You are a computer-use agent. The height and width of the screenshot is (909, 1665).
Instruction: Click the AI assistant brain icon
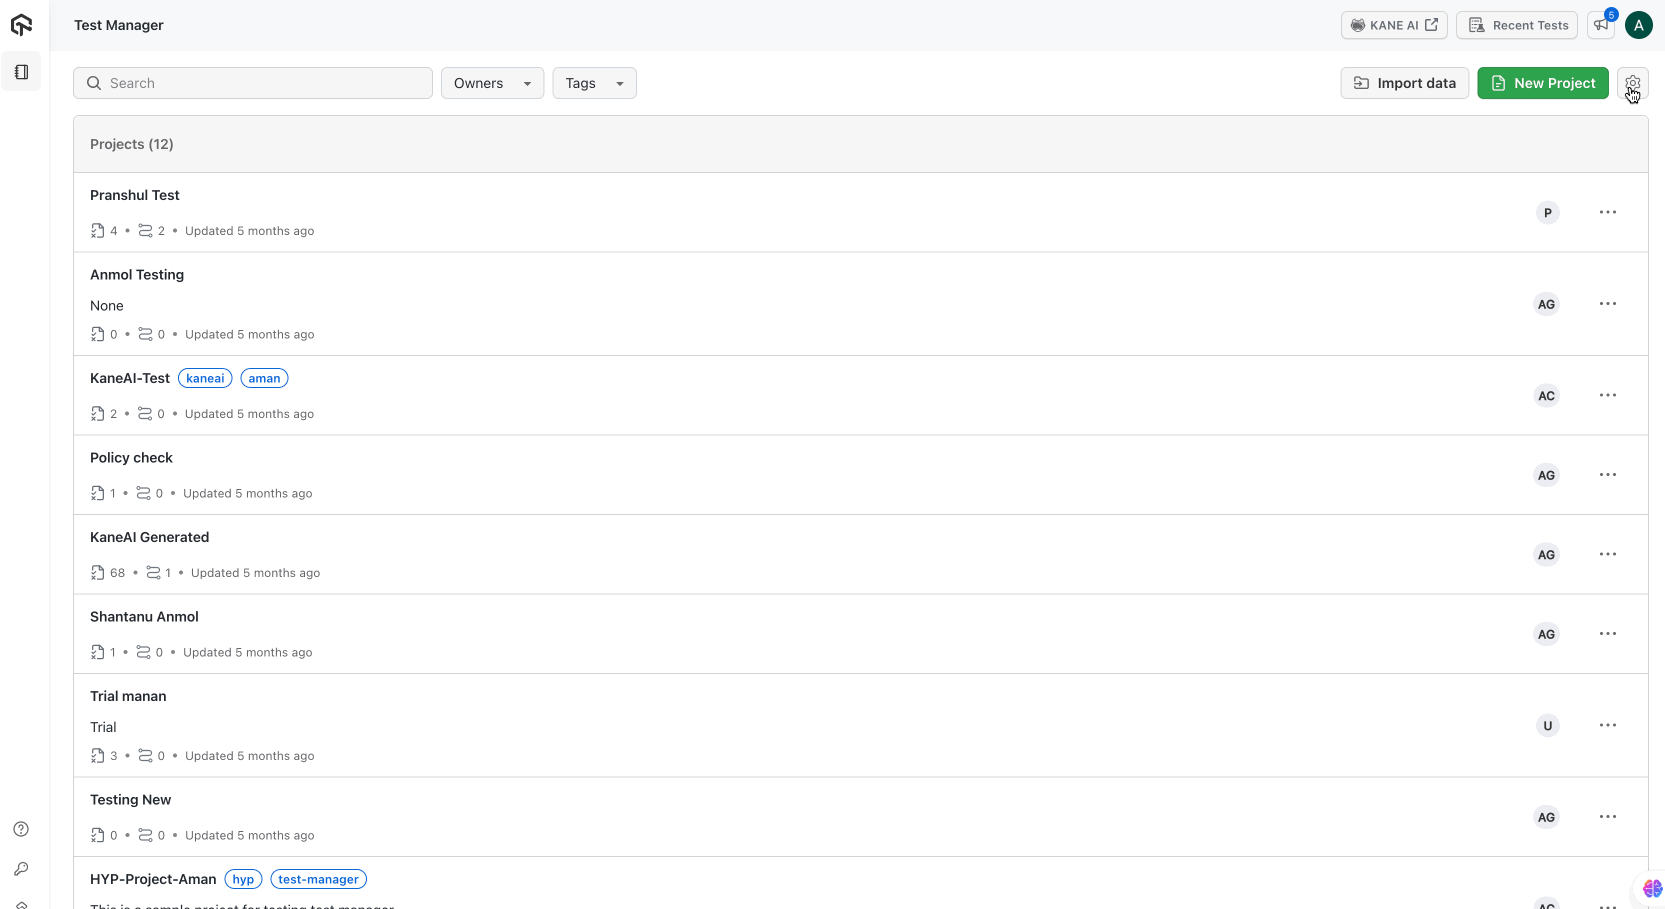(1651, 888)
